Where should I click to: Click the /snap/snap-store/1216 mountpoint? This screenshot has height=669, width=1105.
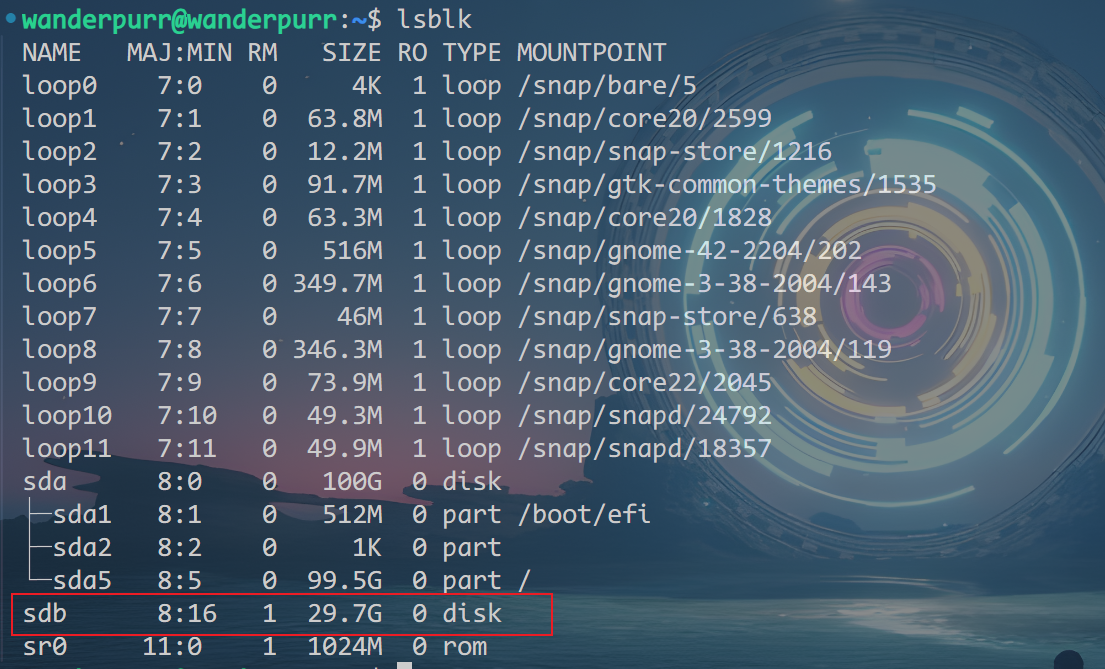[x=674, y=152]
